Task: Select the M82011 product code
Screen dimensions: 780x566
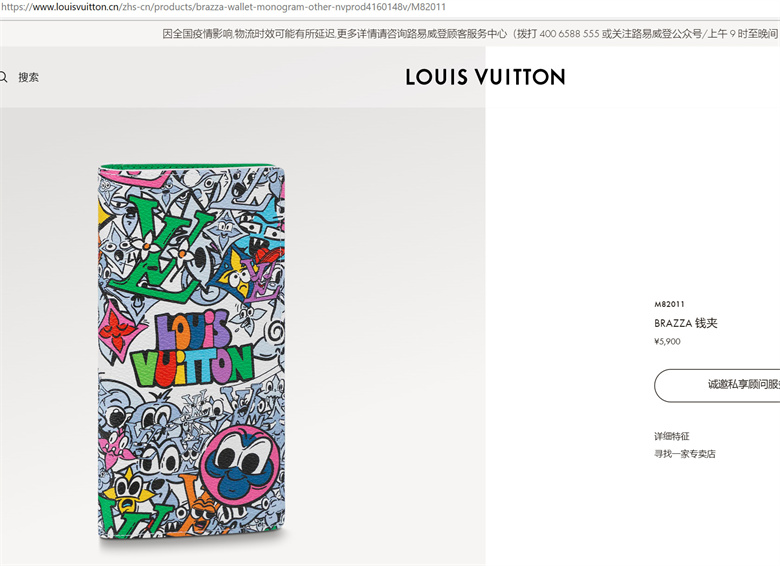Action: (669, 304)
